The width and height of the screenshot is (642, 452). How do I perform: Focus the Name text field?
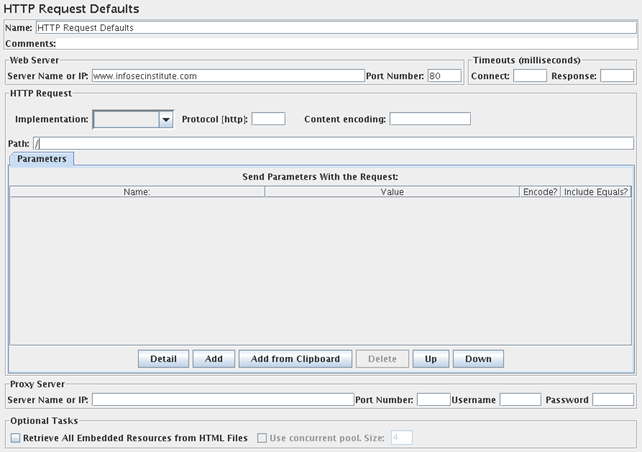coord(335,28)
